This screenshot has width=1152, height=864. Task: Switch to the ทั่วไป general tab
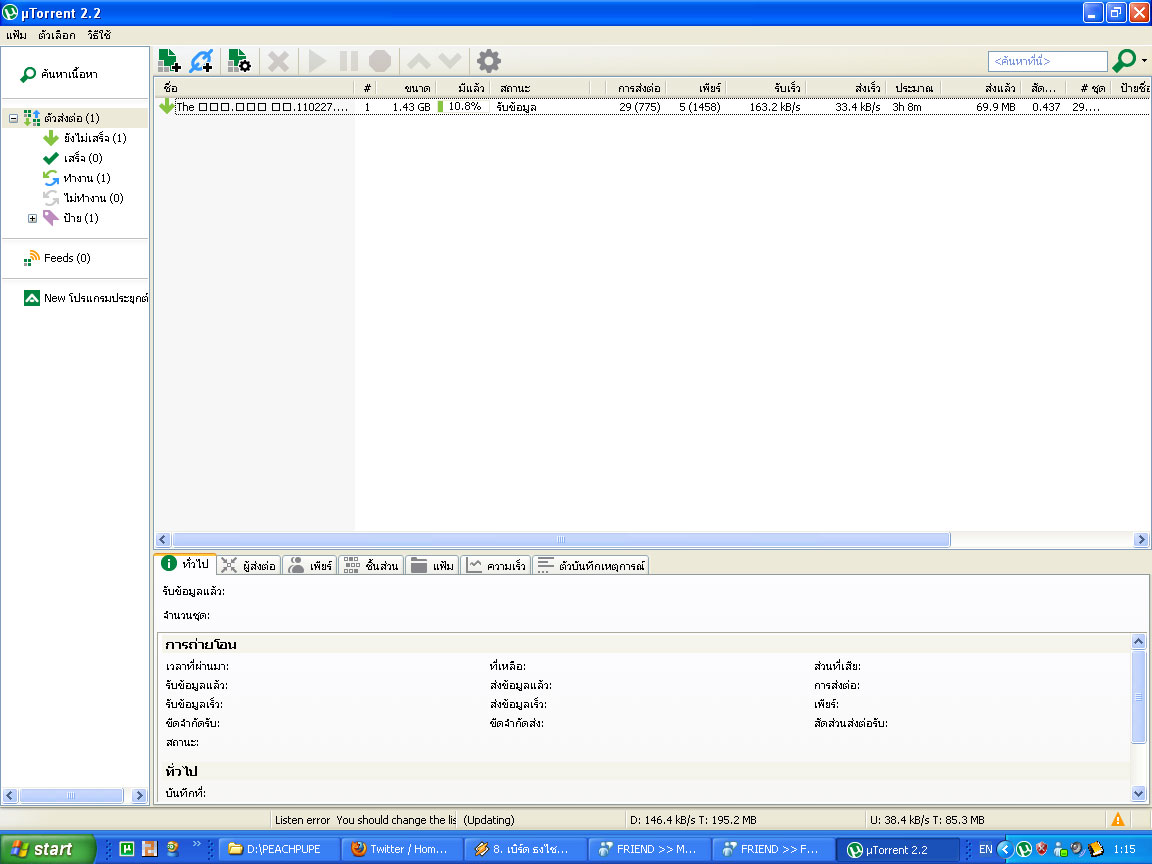click(x=186, y=564)
